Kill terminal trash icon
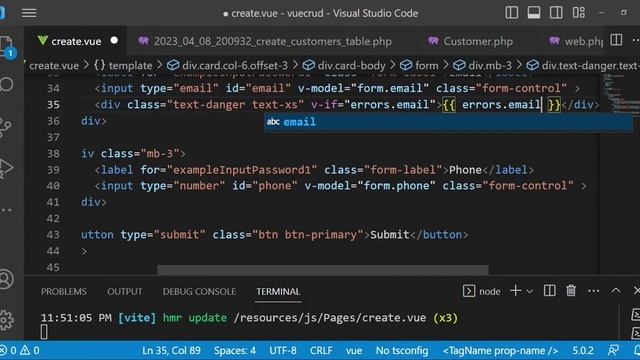 pyautogui.click(x=571, y=291)
